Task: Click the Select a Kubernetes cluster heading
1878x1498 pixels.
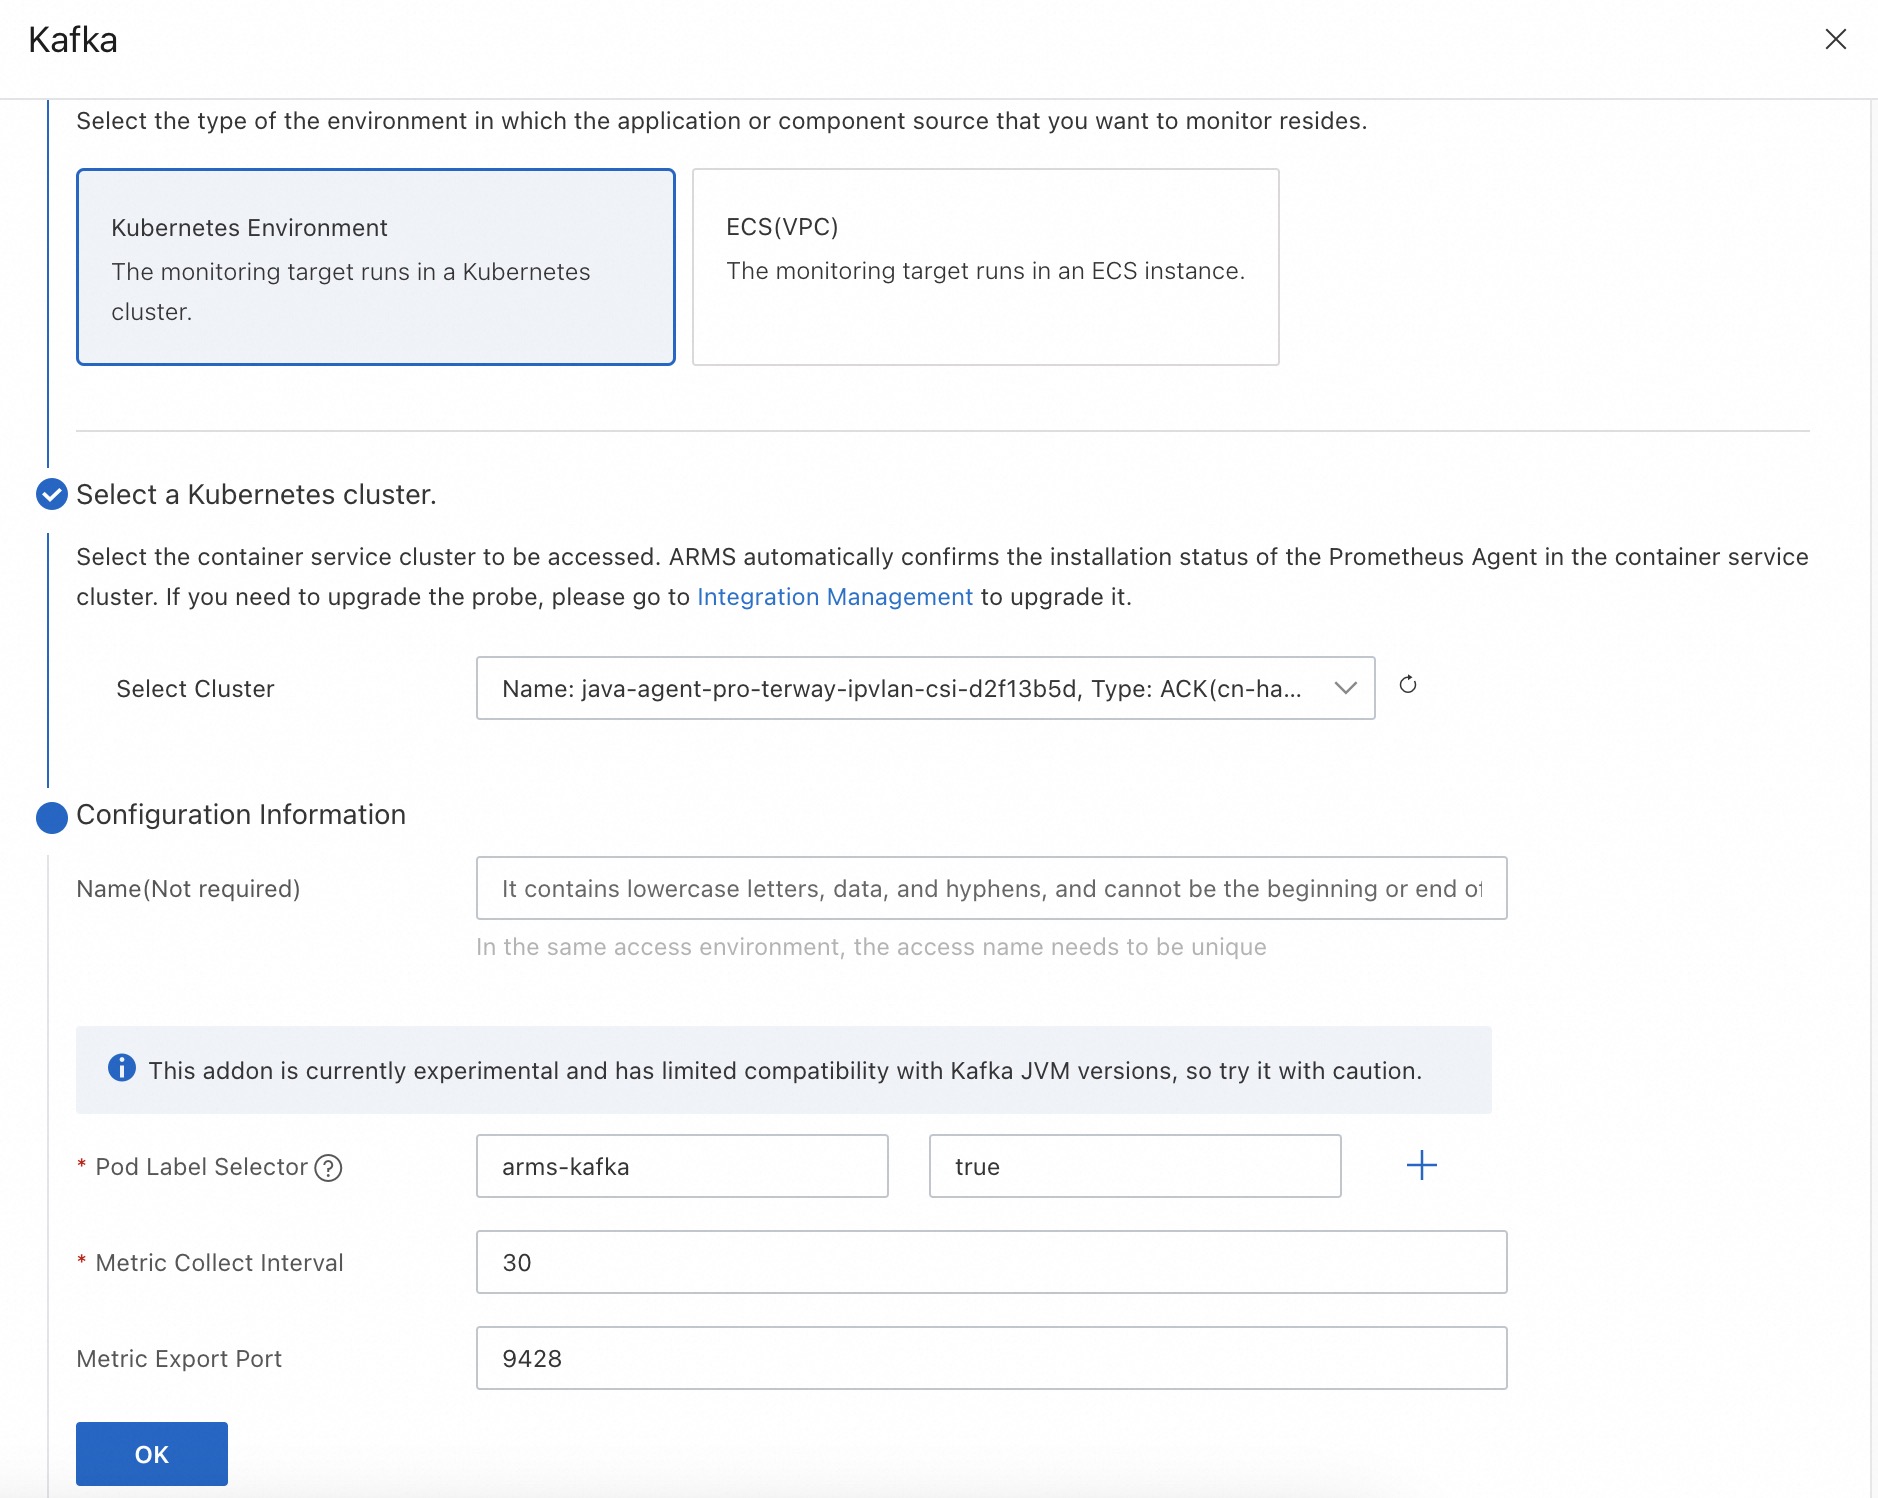Action: [256, 495]
